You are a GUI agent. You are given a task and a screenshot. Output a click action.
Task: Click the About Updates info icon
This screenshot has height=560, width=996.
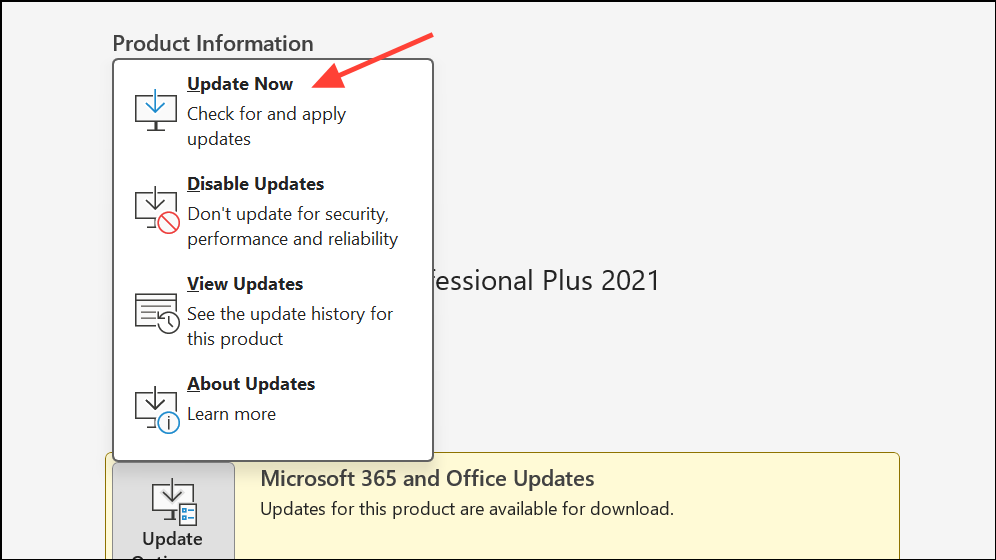tap(157, 410)
